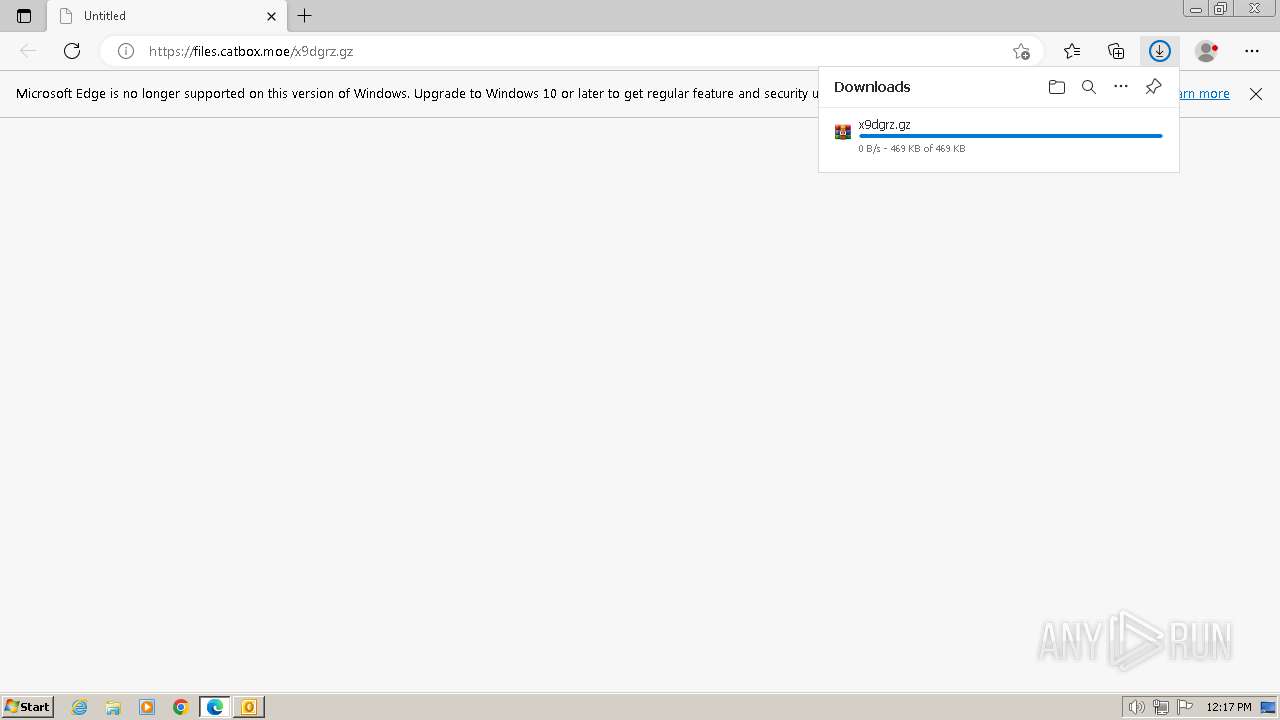
Task: Open the yellow app on taskbar
Action: (x=249, y=707)
